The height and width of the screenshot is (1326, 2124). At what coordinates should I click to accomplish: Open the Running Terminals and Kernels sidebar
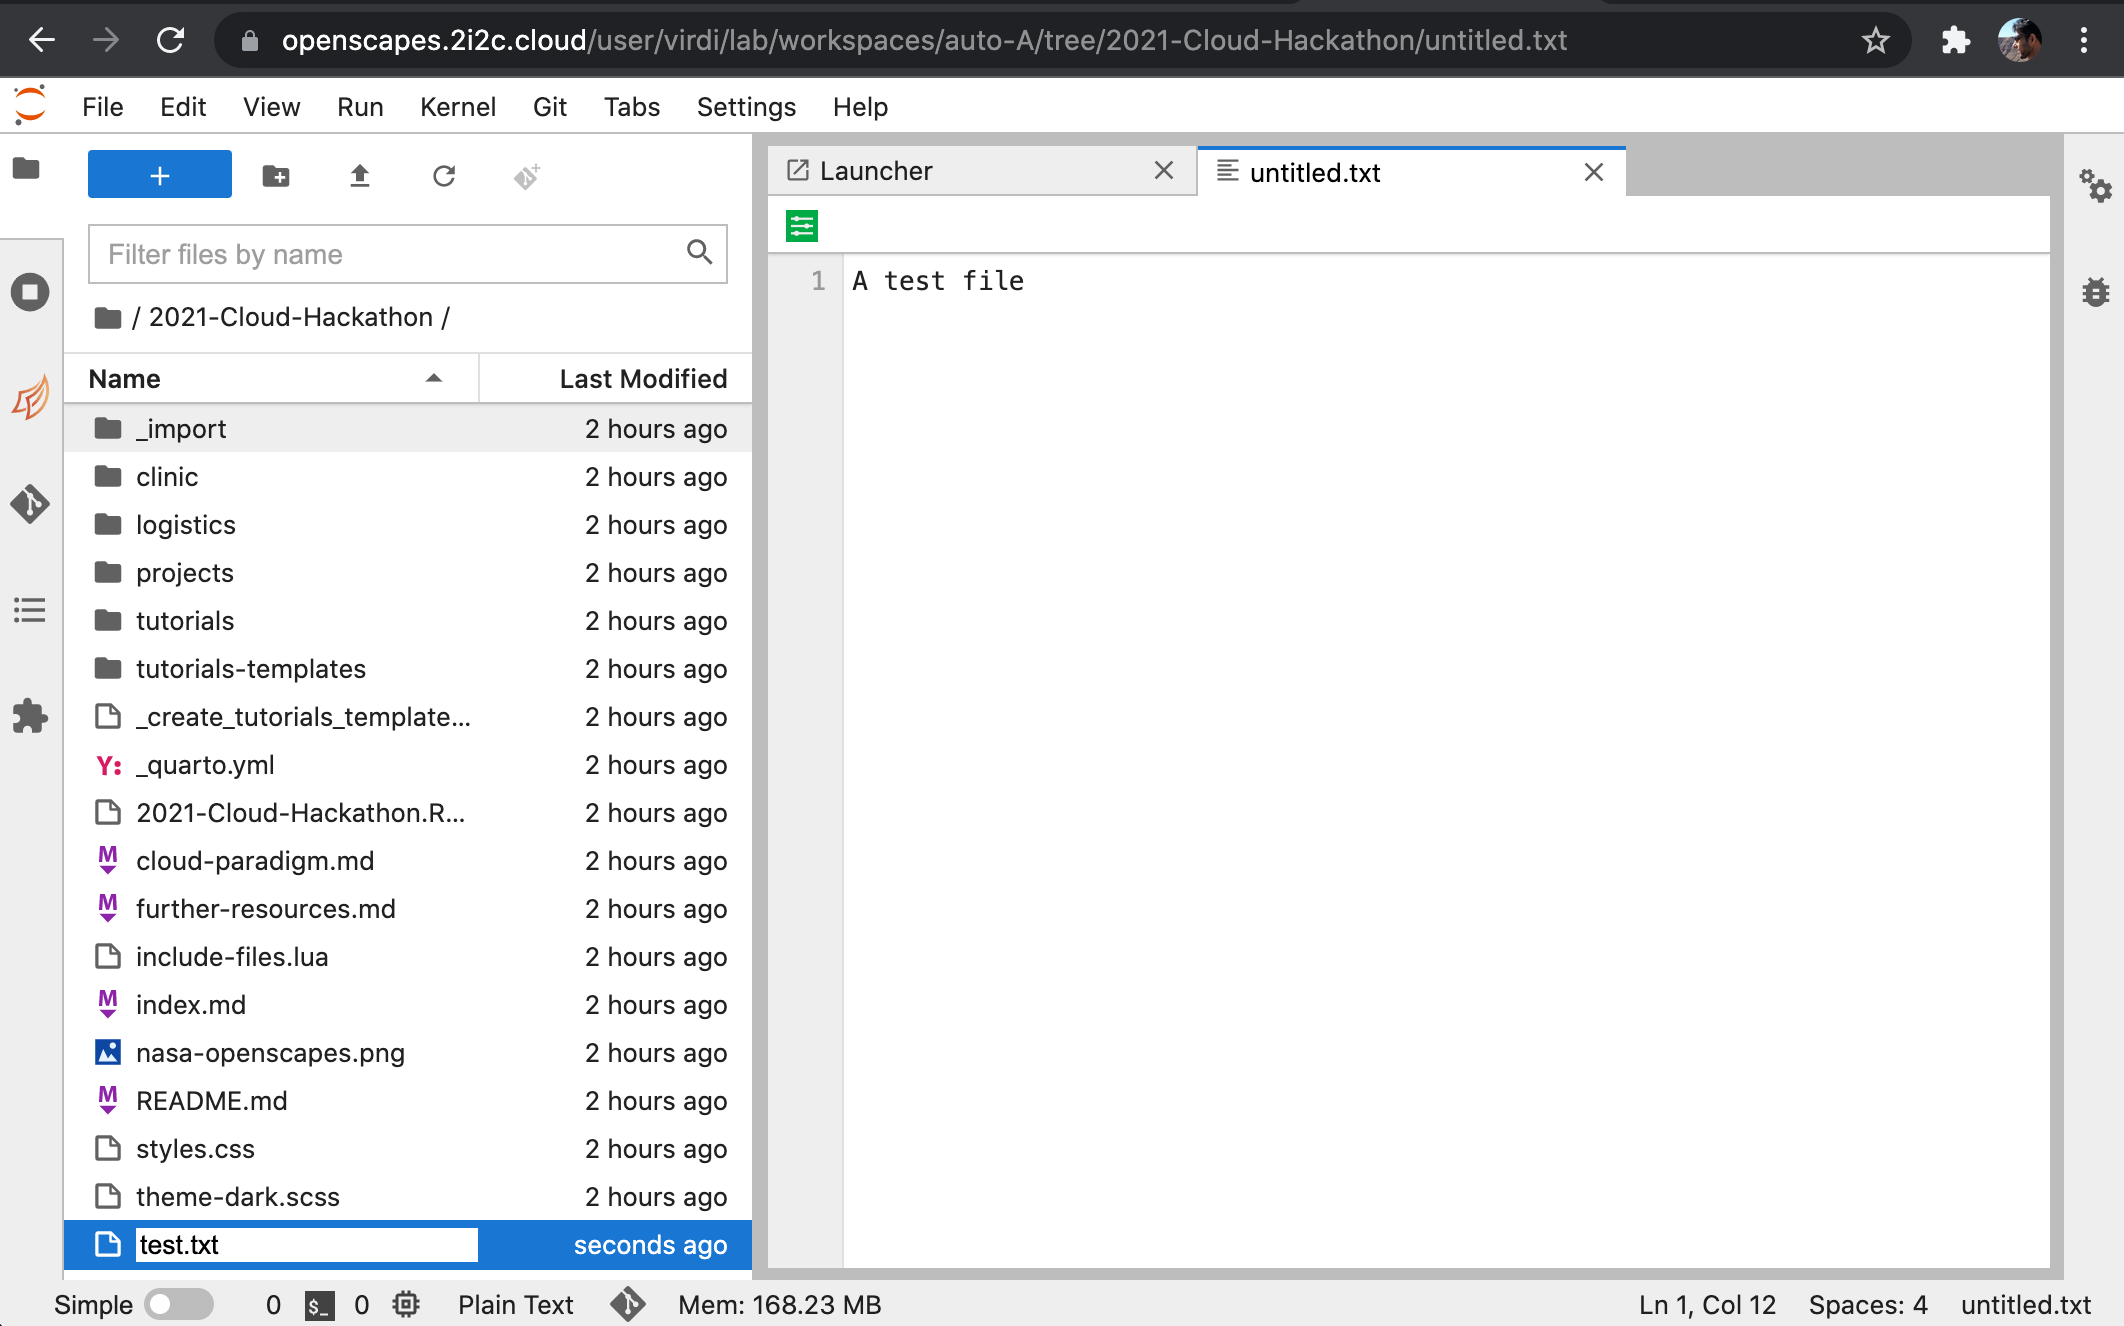[30, 292]
